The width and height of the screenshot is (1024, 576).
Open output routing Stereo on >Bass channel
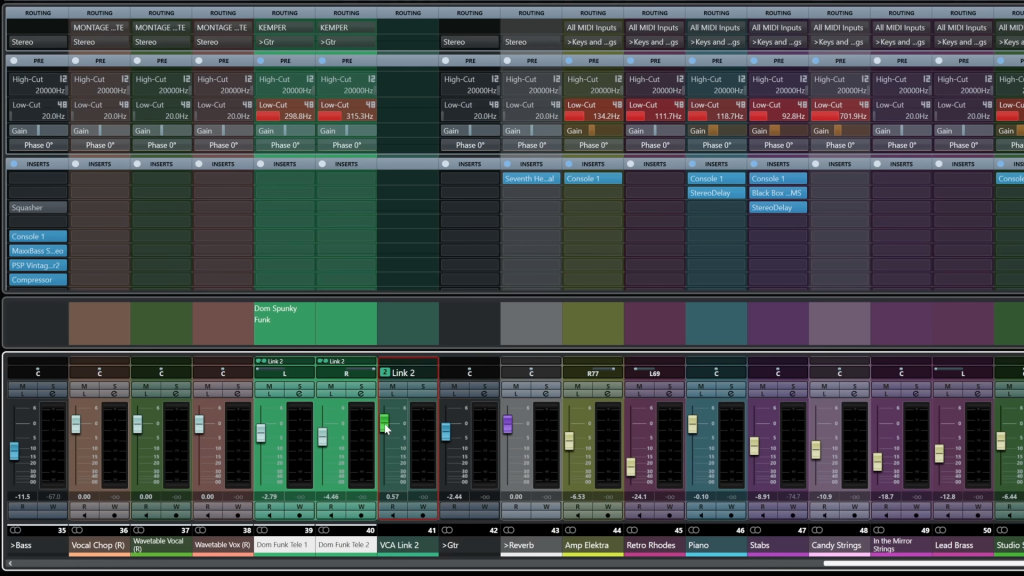38,42
